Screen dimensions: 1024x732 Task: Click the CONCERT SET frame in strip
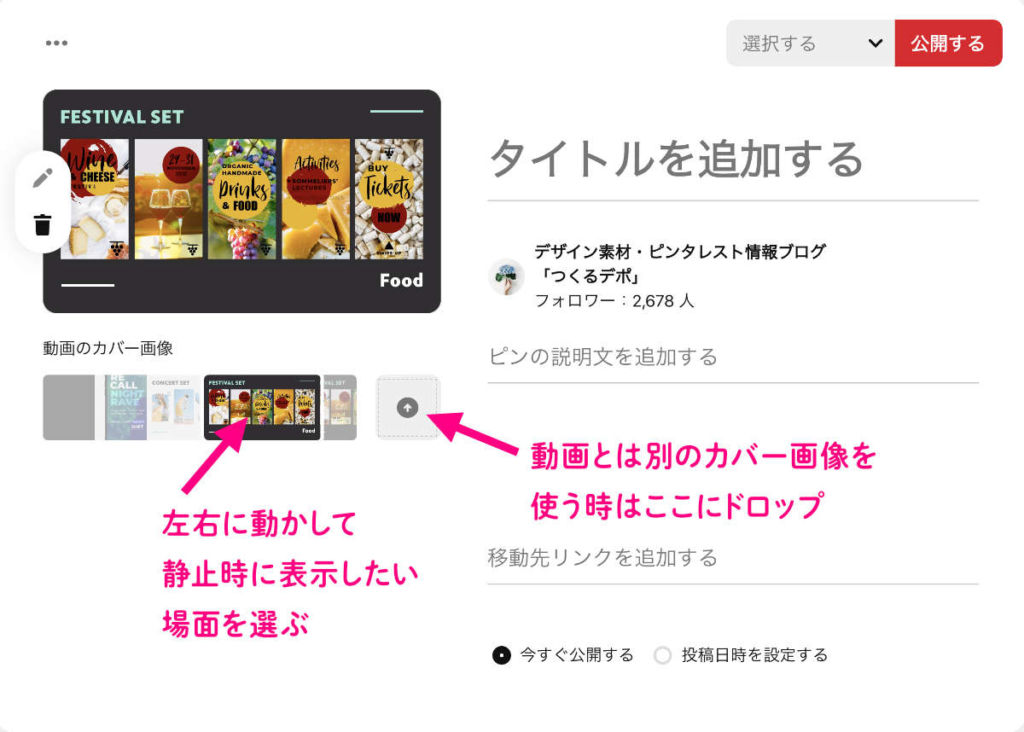[174, 407]
